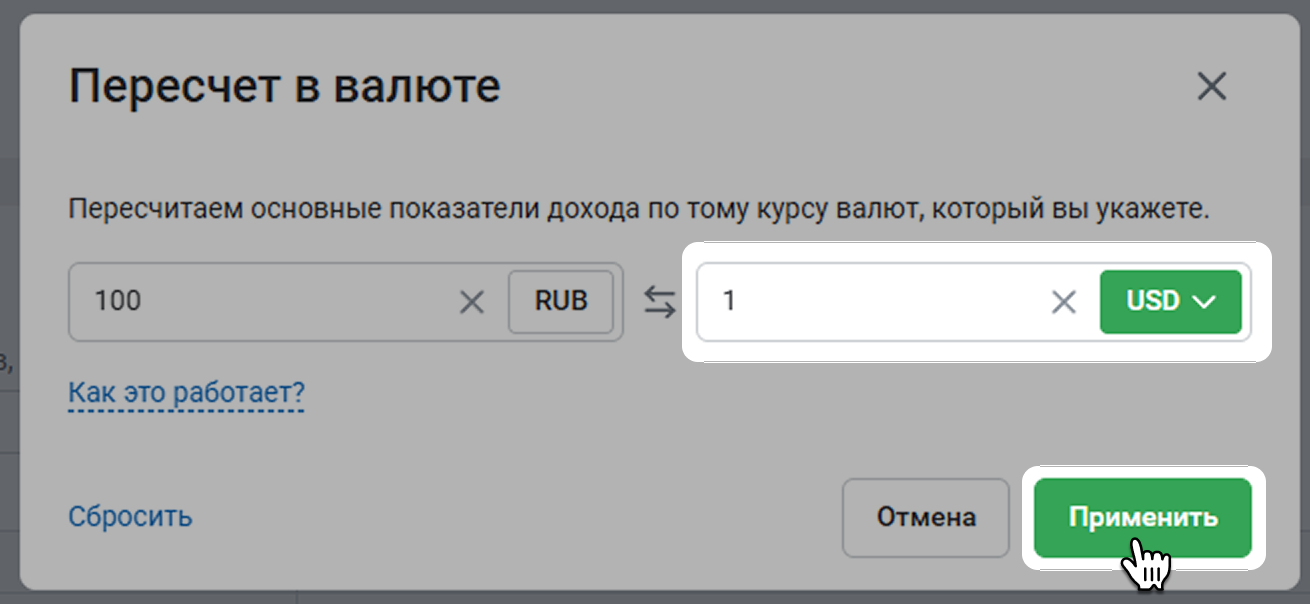
Task: Select the RUB currency button
Action: point(560,301)
